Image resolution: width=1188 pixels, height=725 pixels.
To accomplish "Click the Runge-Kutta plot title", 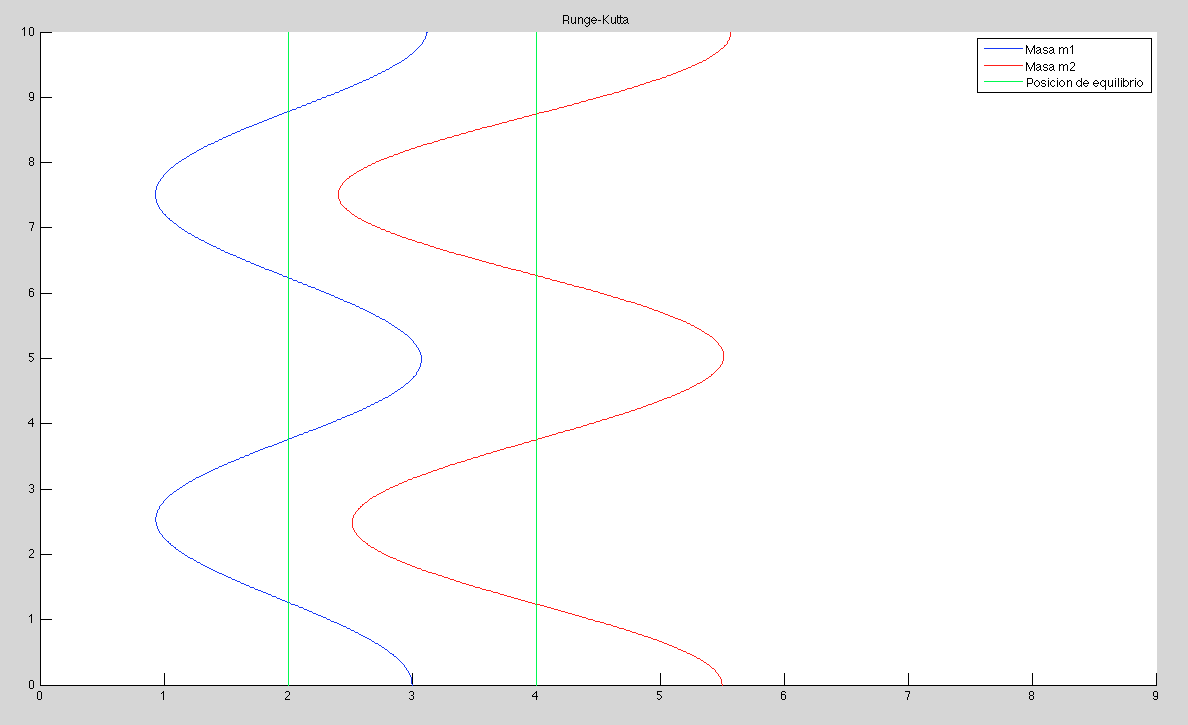I will 596,20.
